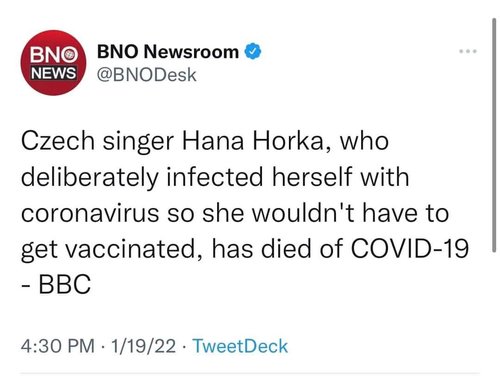Click the vertical scrollbar on the right

(x=494, y=135)
